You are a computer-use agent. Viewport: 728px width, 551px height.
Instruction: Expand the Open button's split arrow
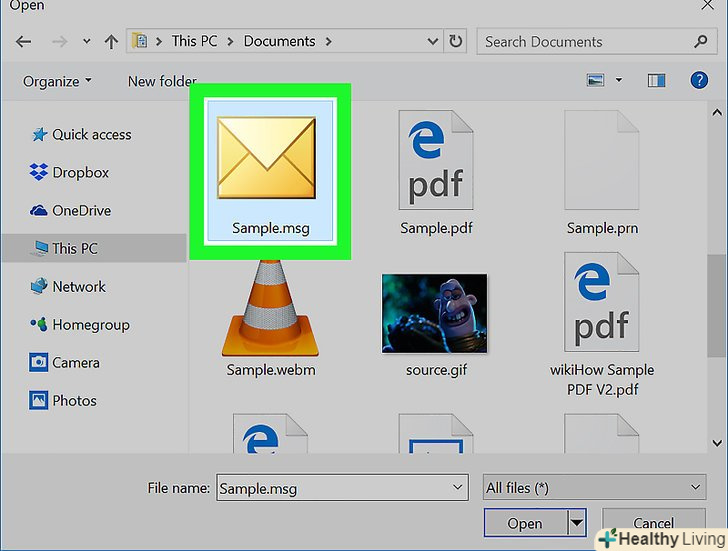576,522
